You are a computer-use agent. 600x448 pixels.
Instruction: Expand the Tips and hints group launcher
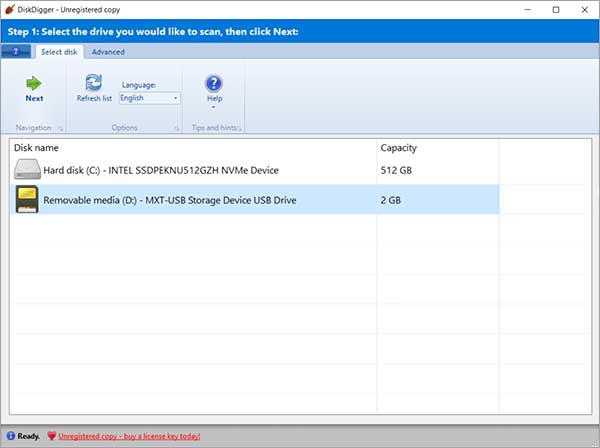[240, 128]
